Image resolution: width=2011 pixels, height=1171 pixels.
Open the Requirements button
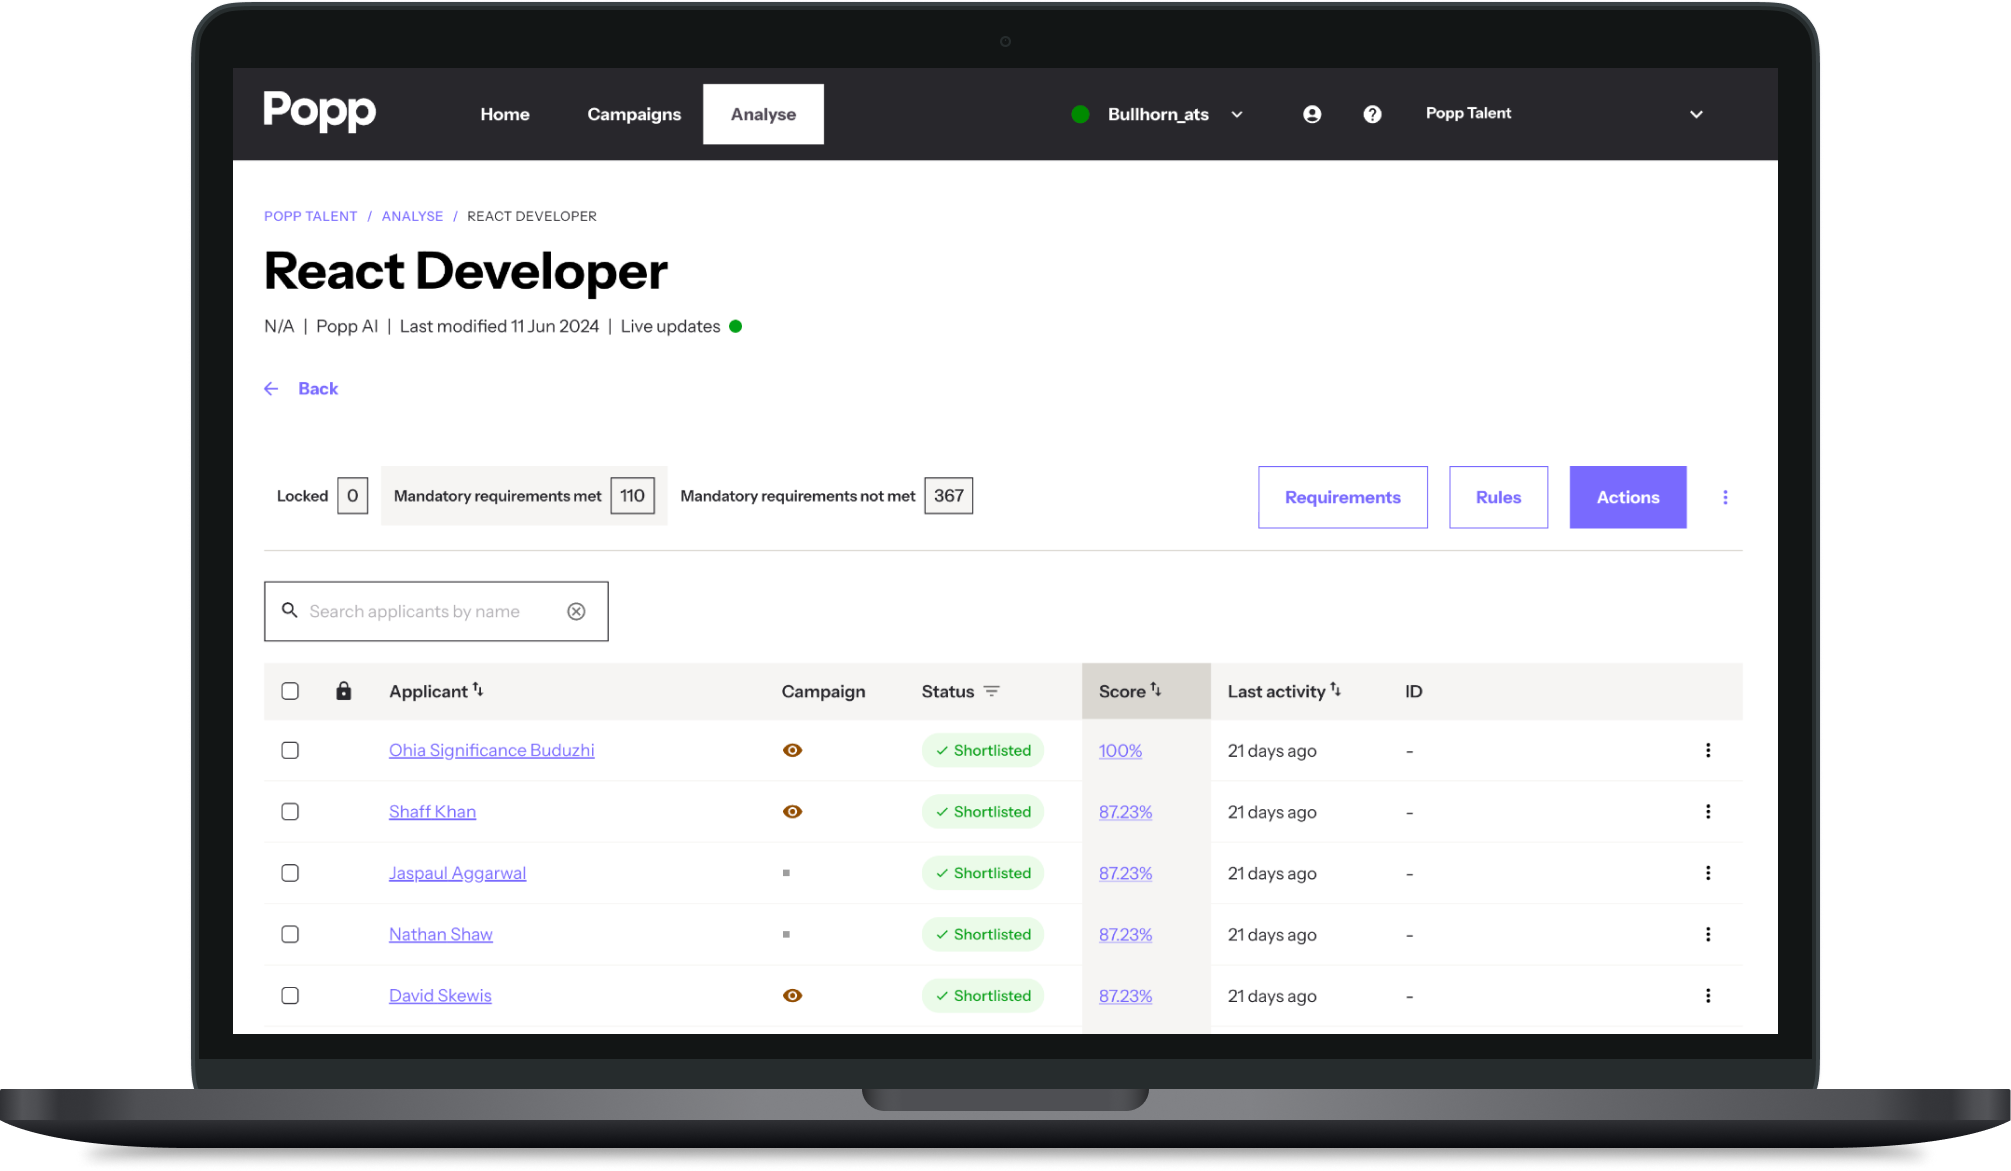[1342, 497]
